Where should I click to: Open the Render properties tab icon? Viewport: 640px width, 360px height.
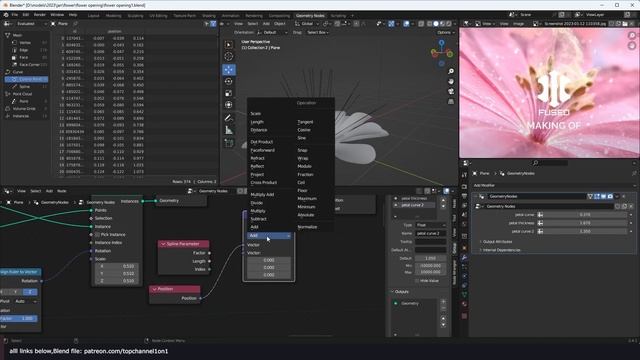click(464, 187)
